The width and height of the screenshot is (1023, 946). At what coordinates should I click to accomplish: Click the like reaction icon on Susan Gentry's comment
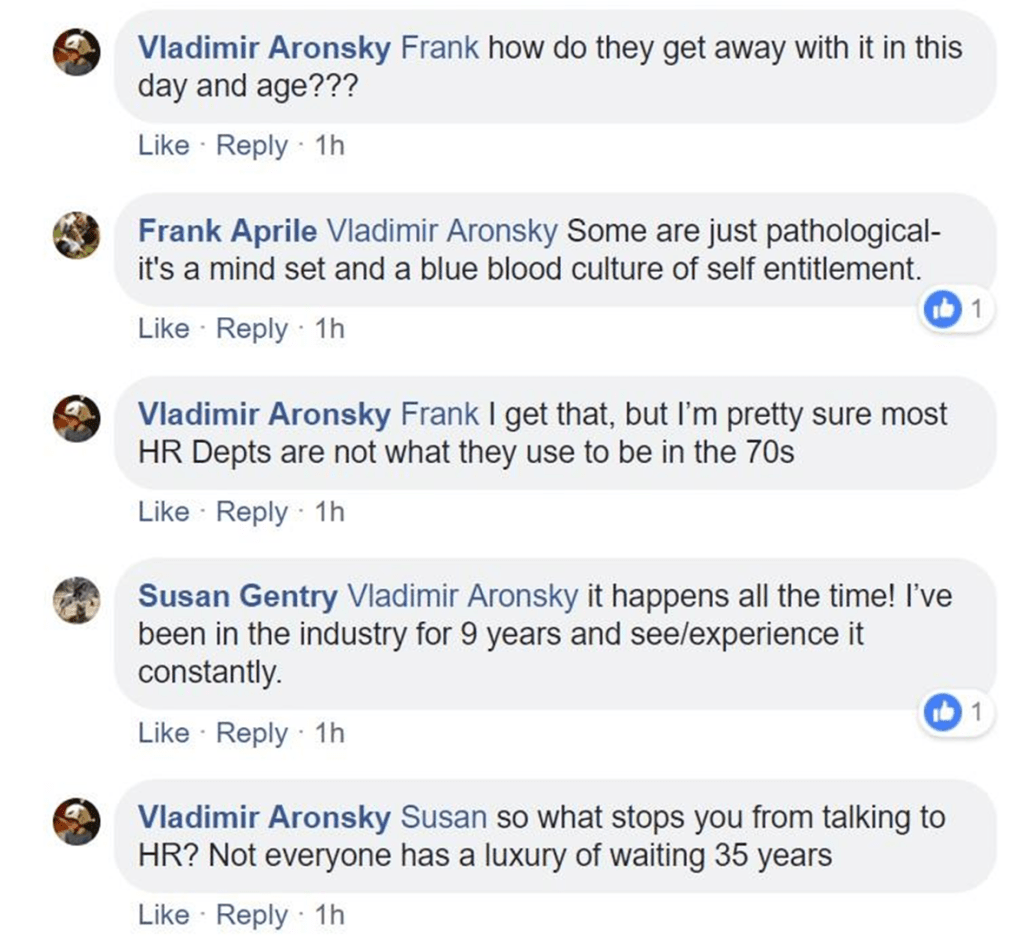coord(942,713)
